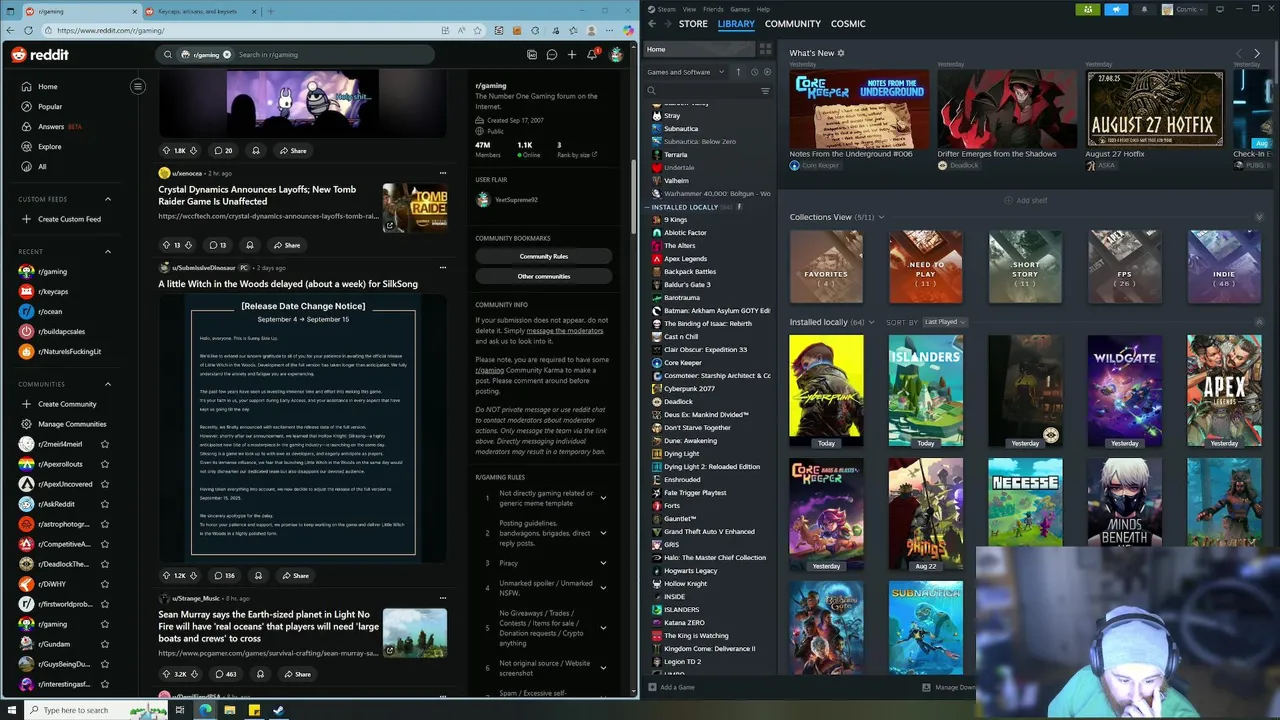
Task: Click Steam library sort ascending arrow
Action: pos(739,72)
